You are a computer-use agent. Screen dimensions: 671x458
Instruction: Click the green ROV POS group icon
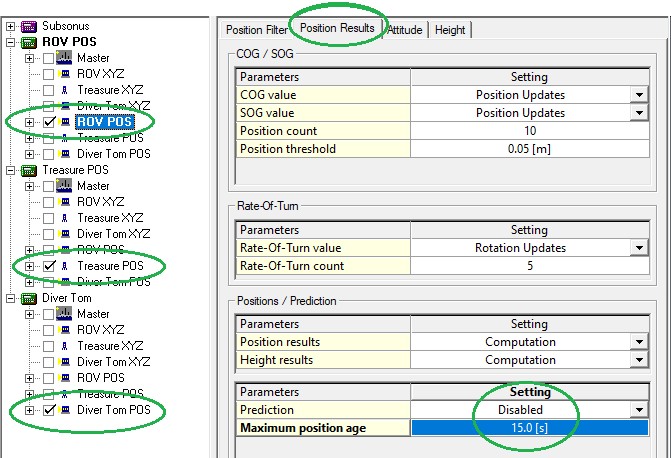(29, 42)
